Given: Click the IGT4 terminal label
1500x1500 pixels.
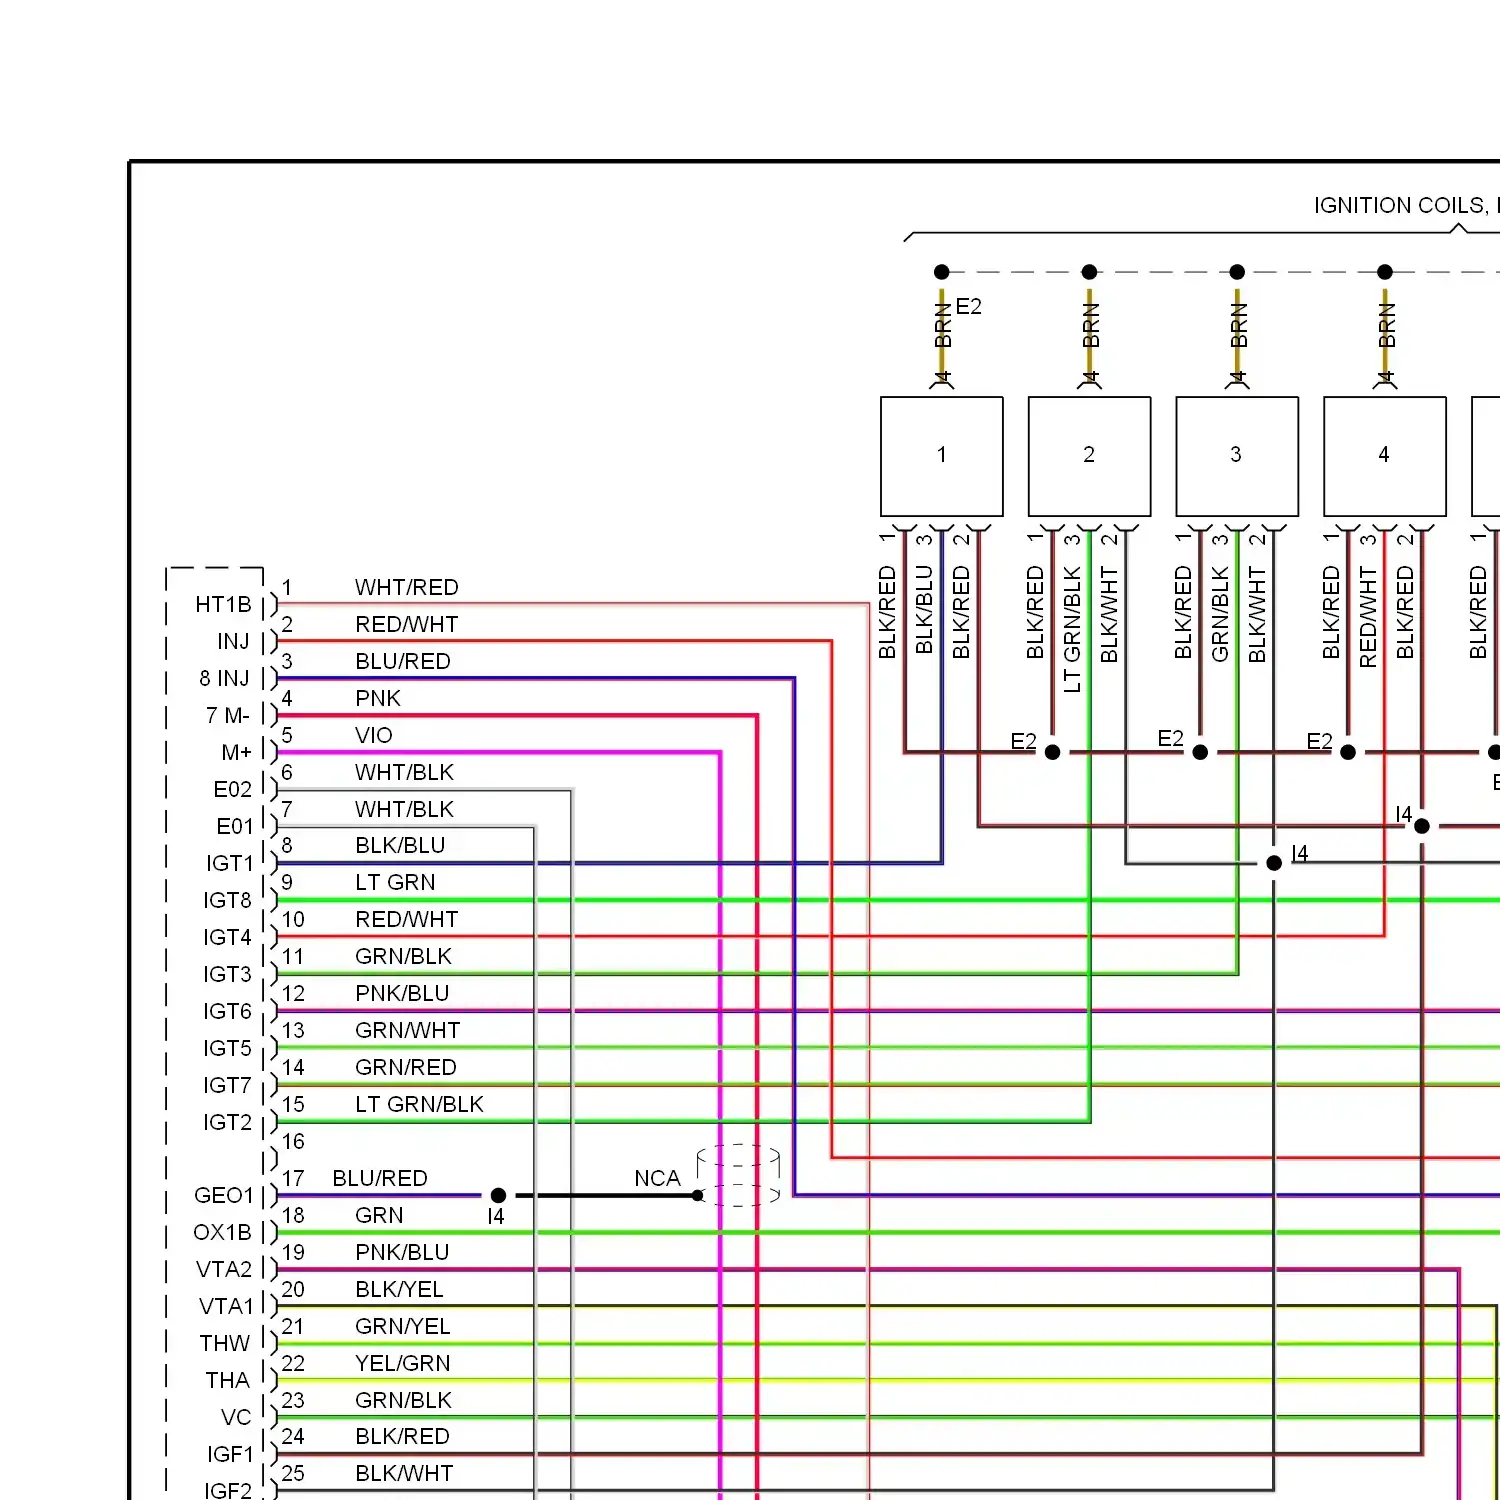Looking at the screenshot, I should [228, 938].
